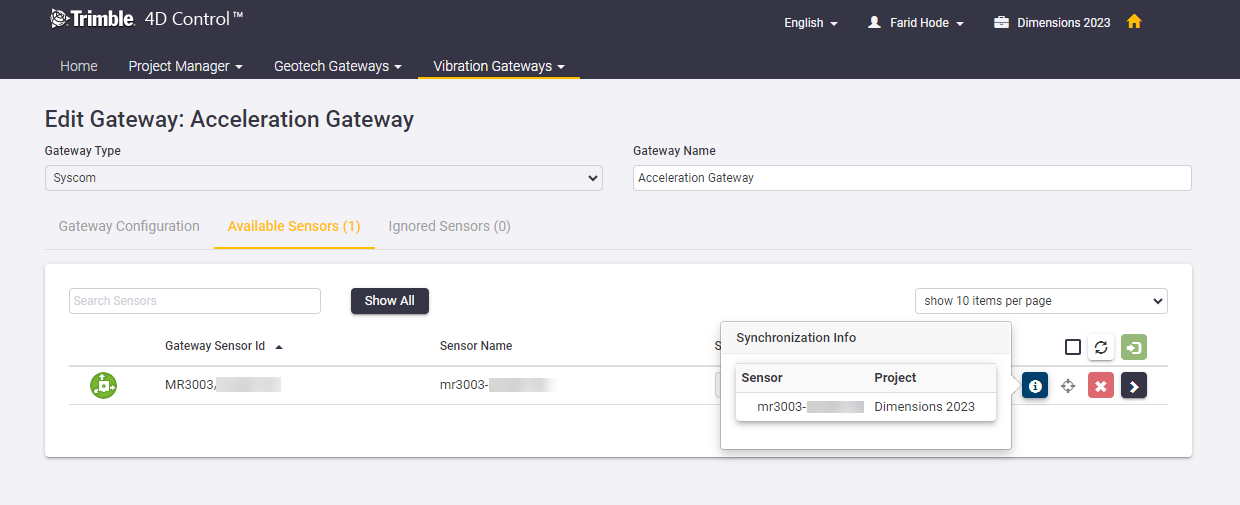The height and width of the screenshot is (505, 1240).
Task: Click the refresh sensors icon button
Action: click(x=1101, y=347)
